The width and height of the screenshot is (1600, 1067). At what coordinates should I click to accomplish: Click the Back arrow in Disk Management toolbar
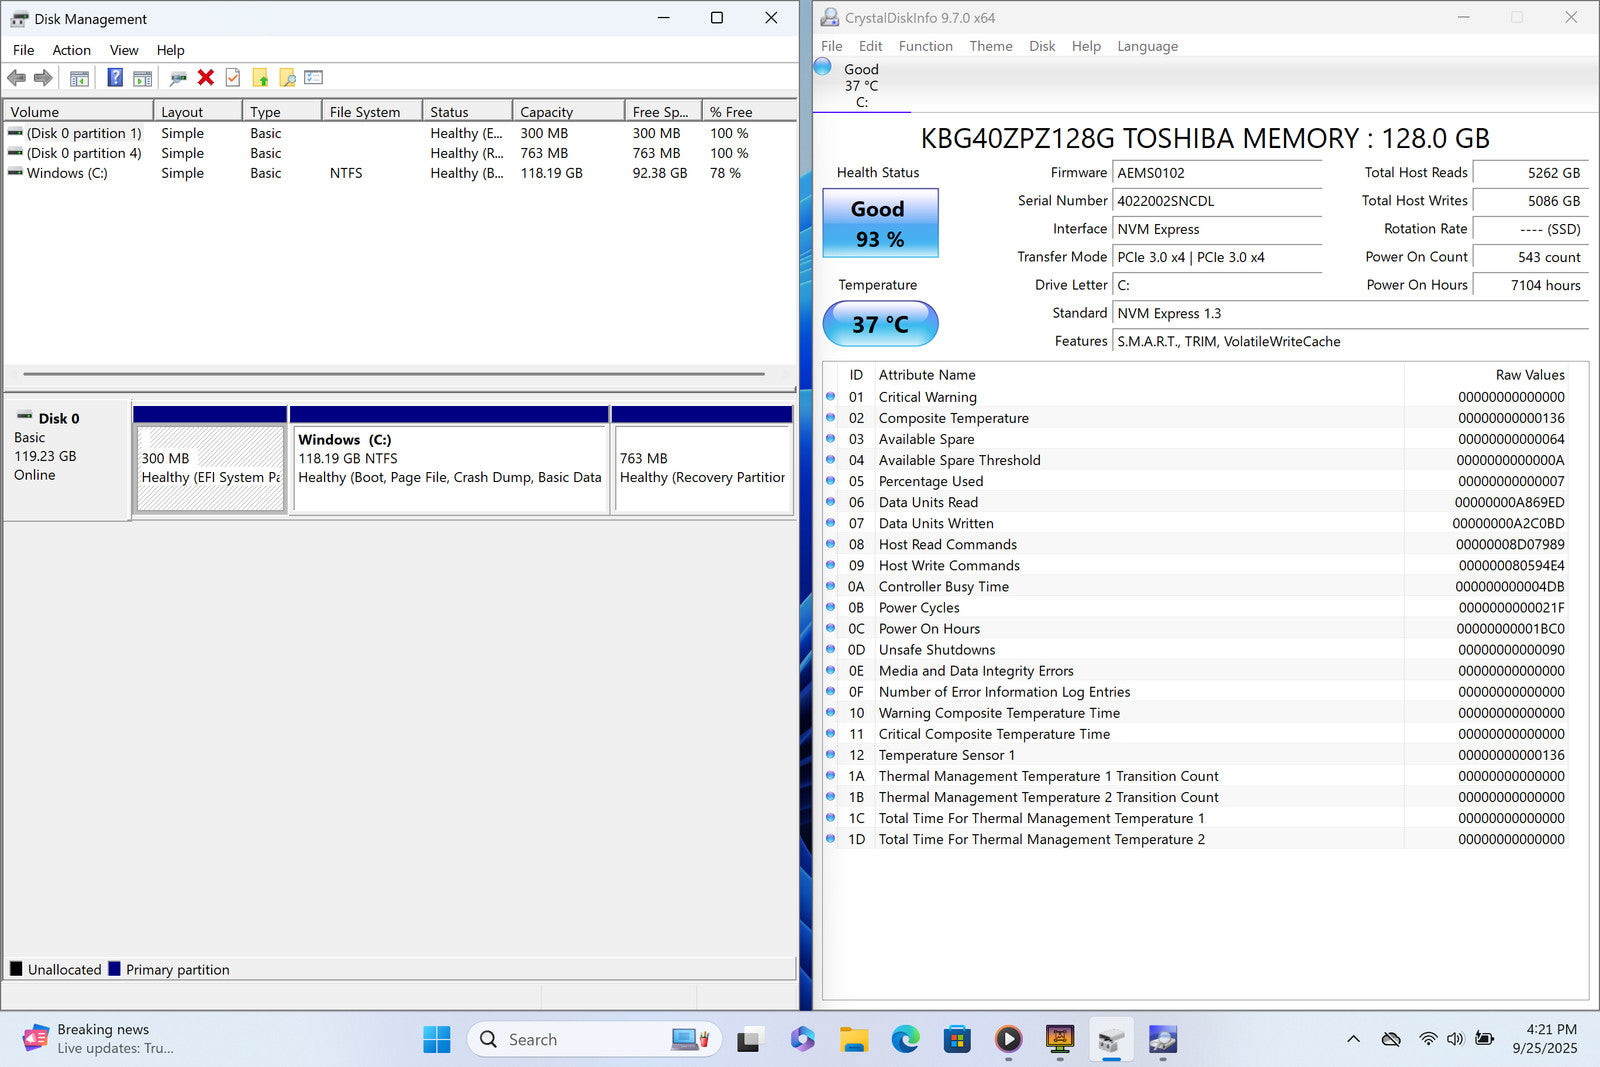click(17, 78)
